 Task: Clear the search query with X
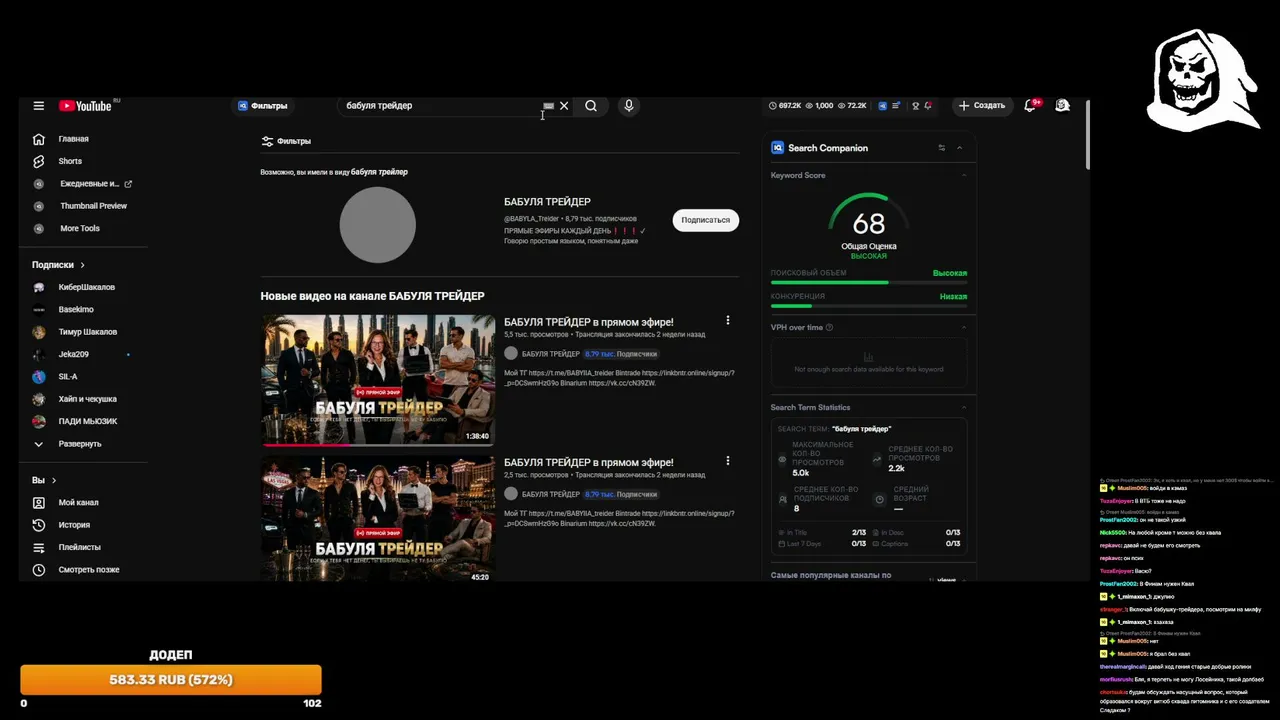pyautogui.click(x=564, y=105)
